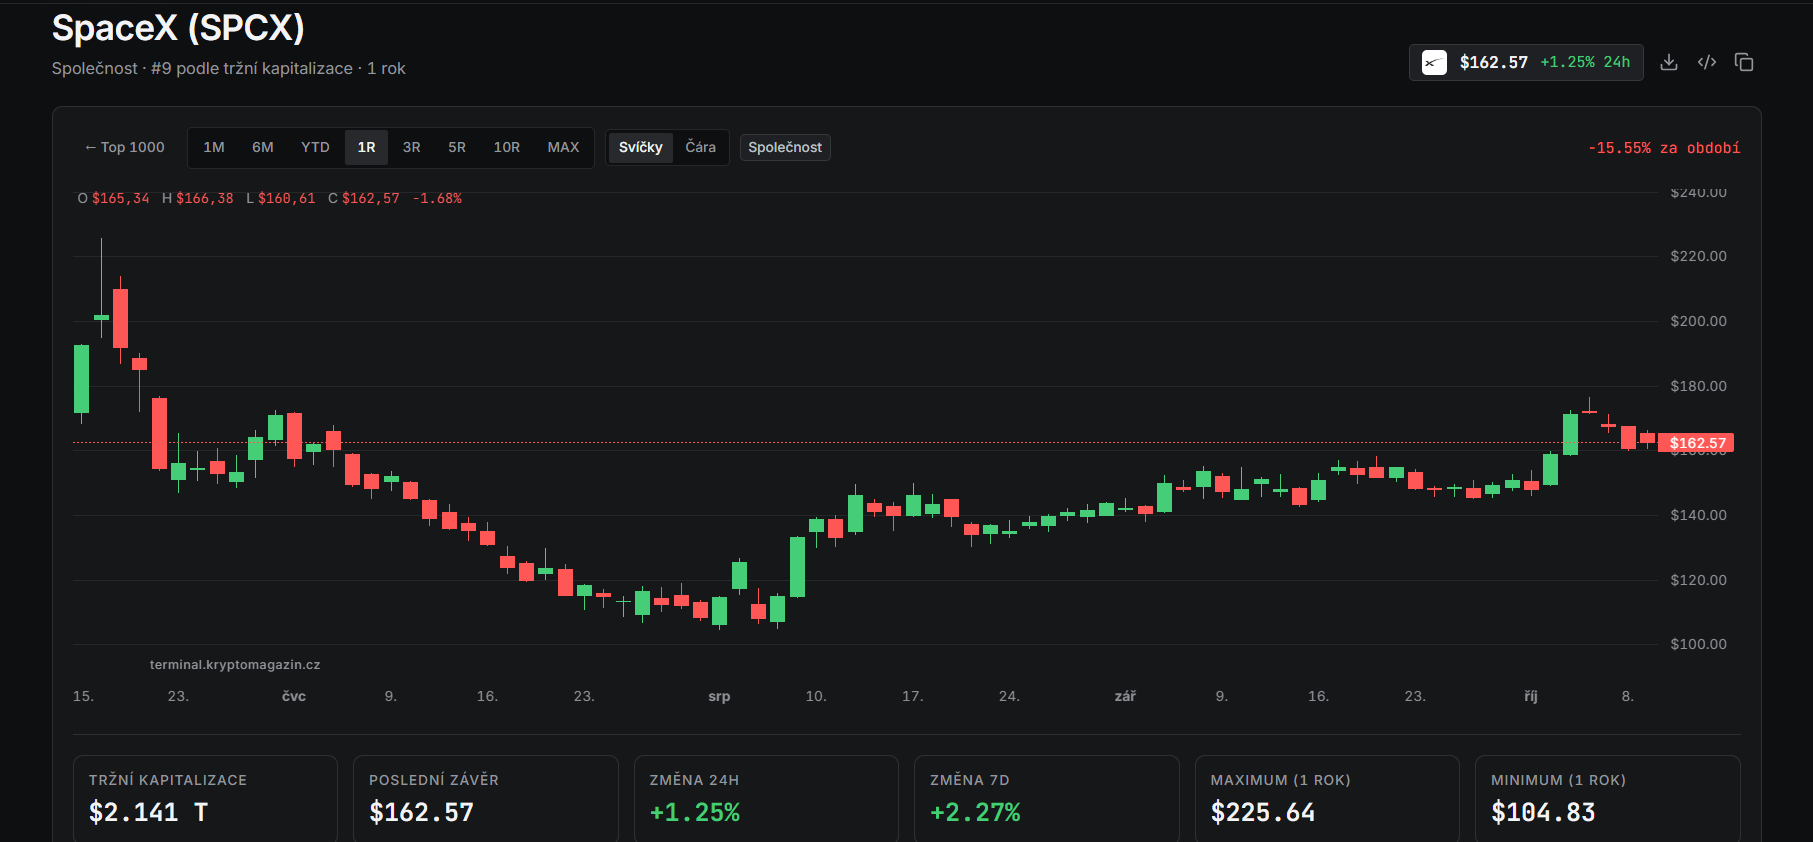Click the -15.55% za období label
1813x842 pixels.
(x=1664, y=148)
